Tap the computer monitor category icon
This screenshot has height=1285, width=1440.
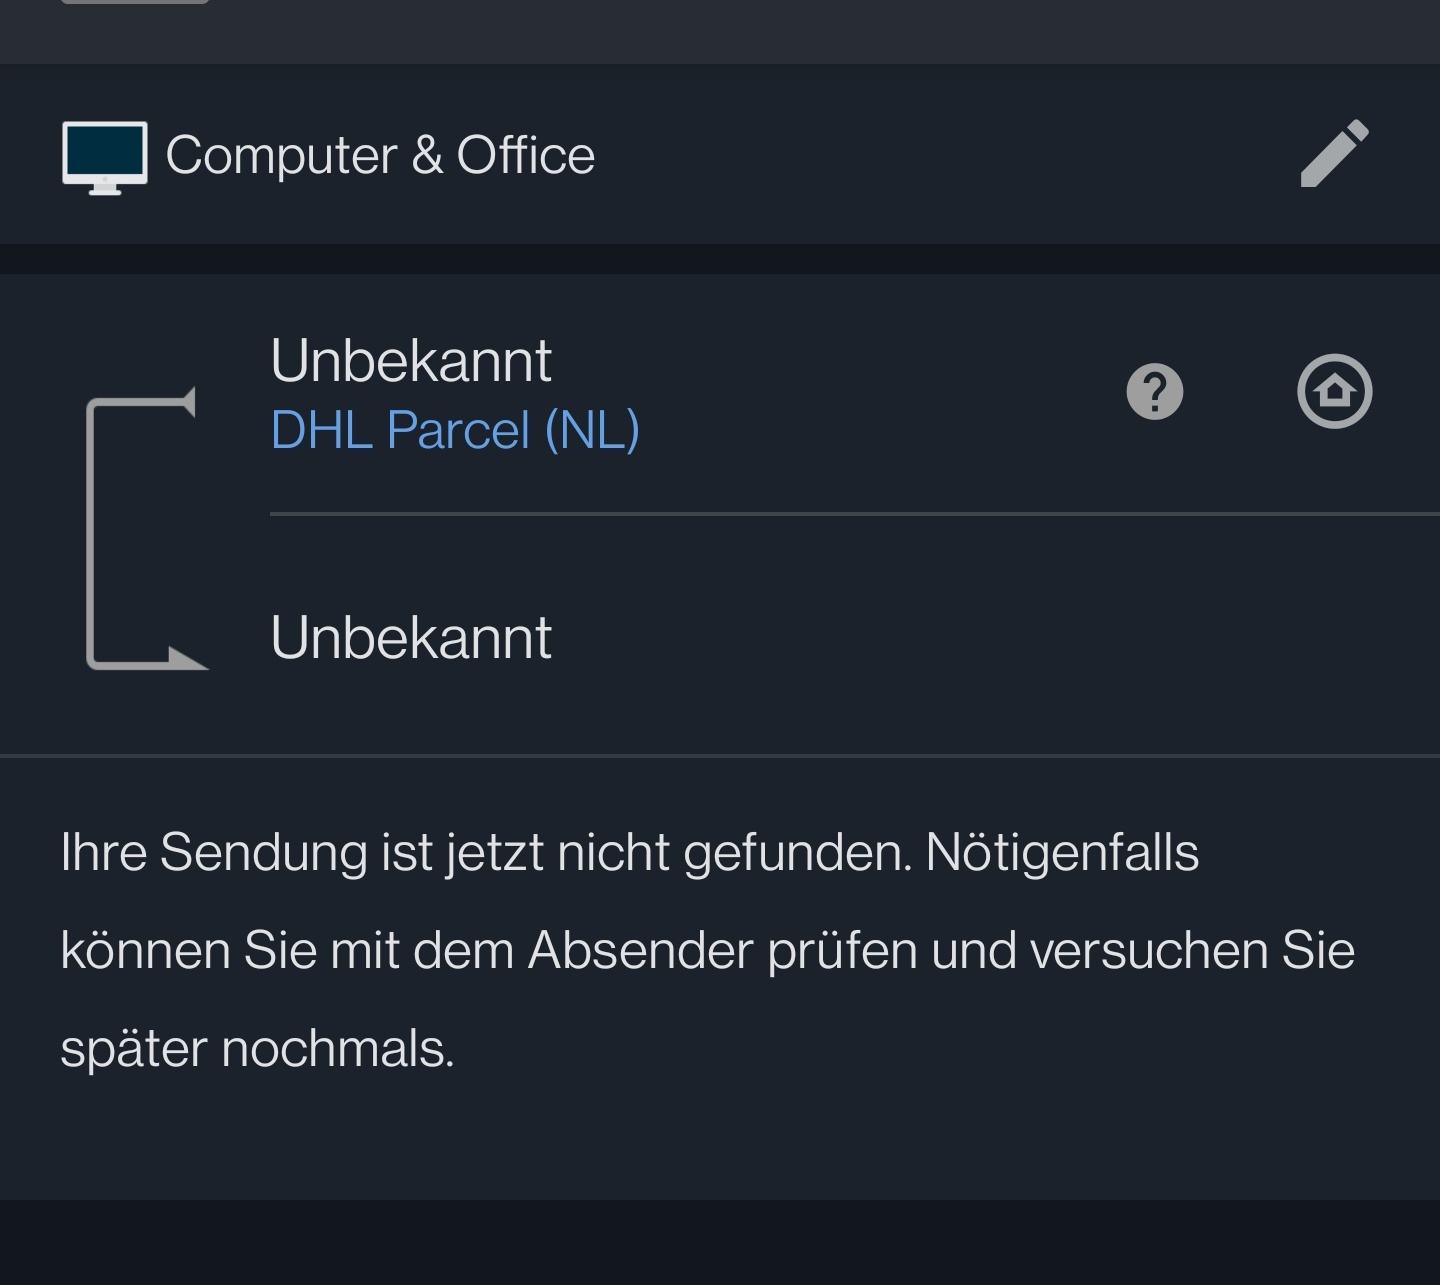pyautogui.click(x=105, y=158)
